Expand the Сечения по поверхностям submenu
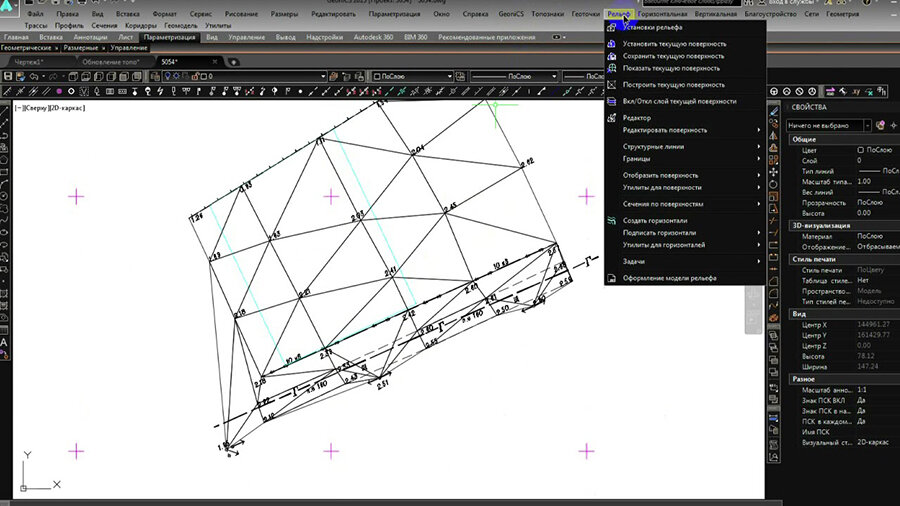The image size is (900, 506). (x=685, y=204)
